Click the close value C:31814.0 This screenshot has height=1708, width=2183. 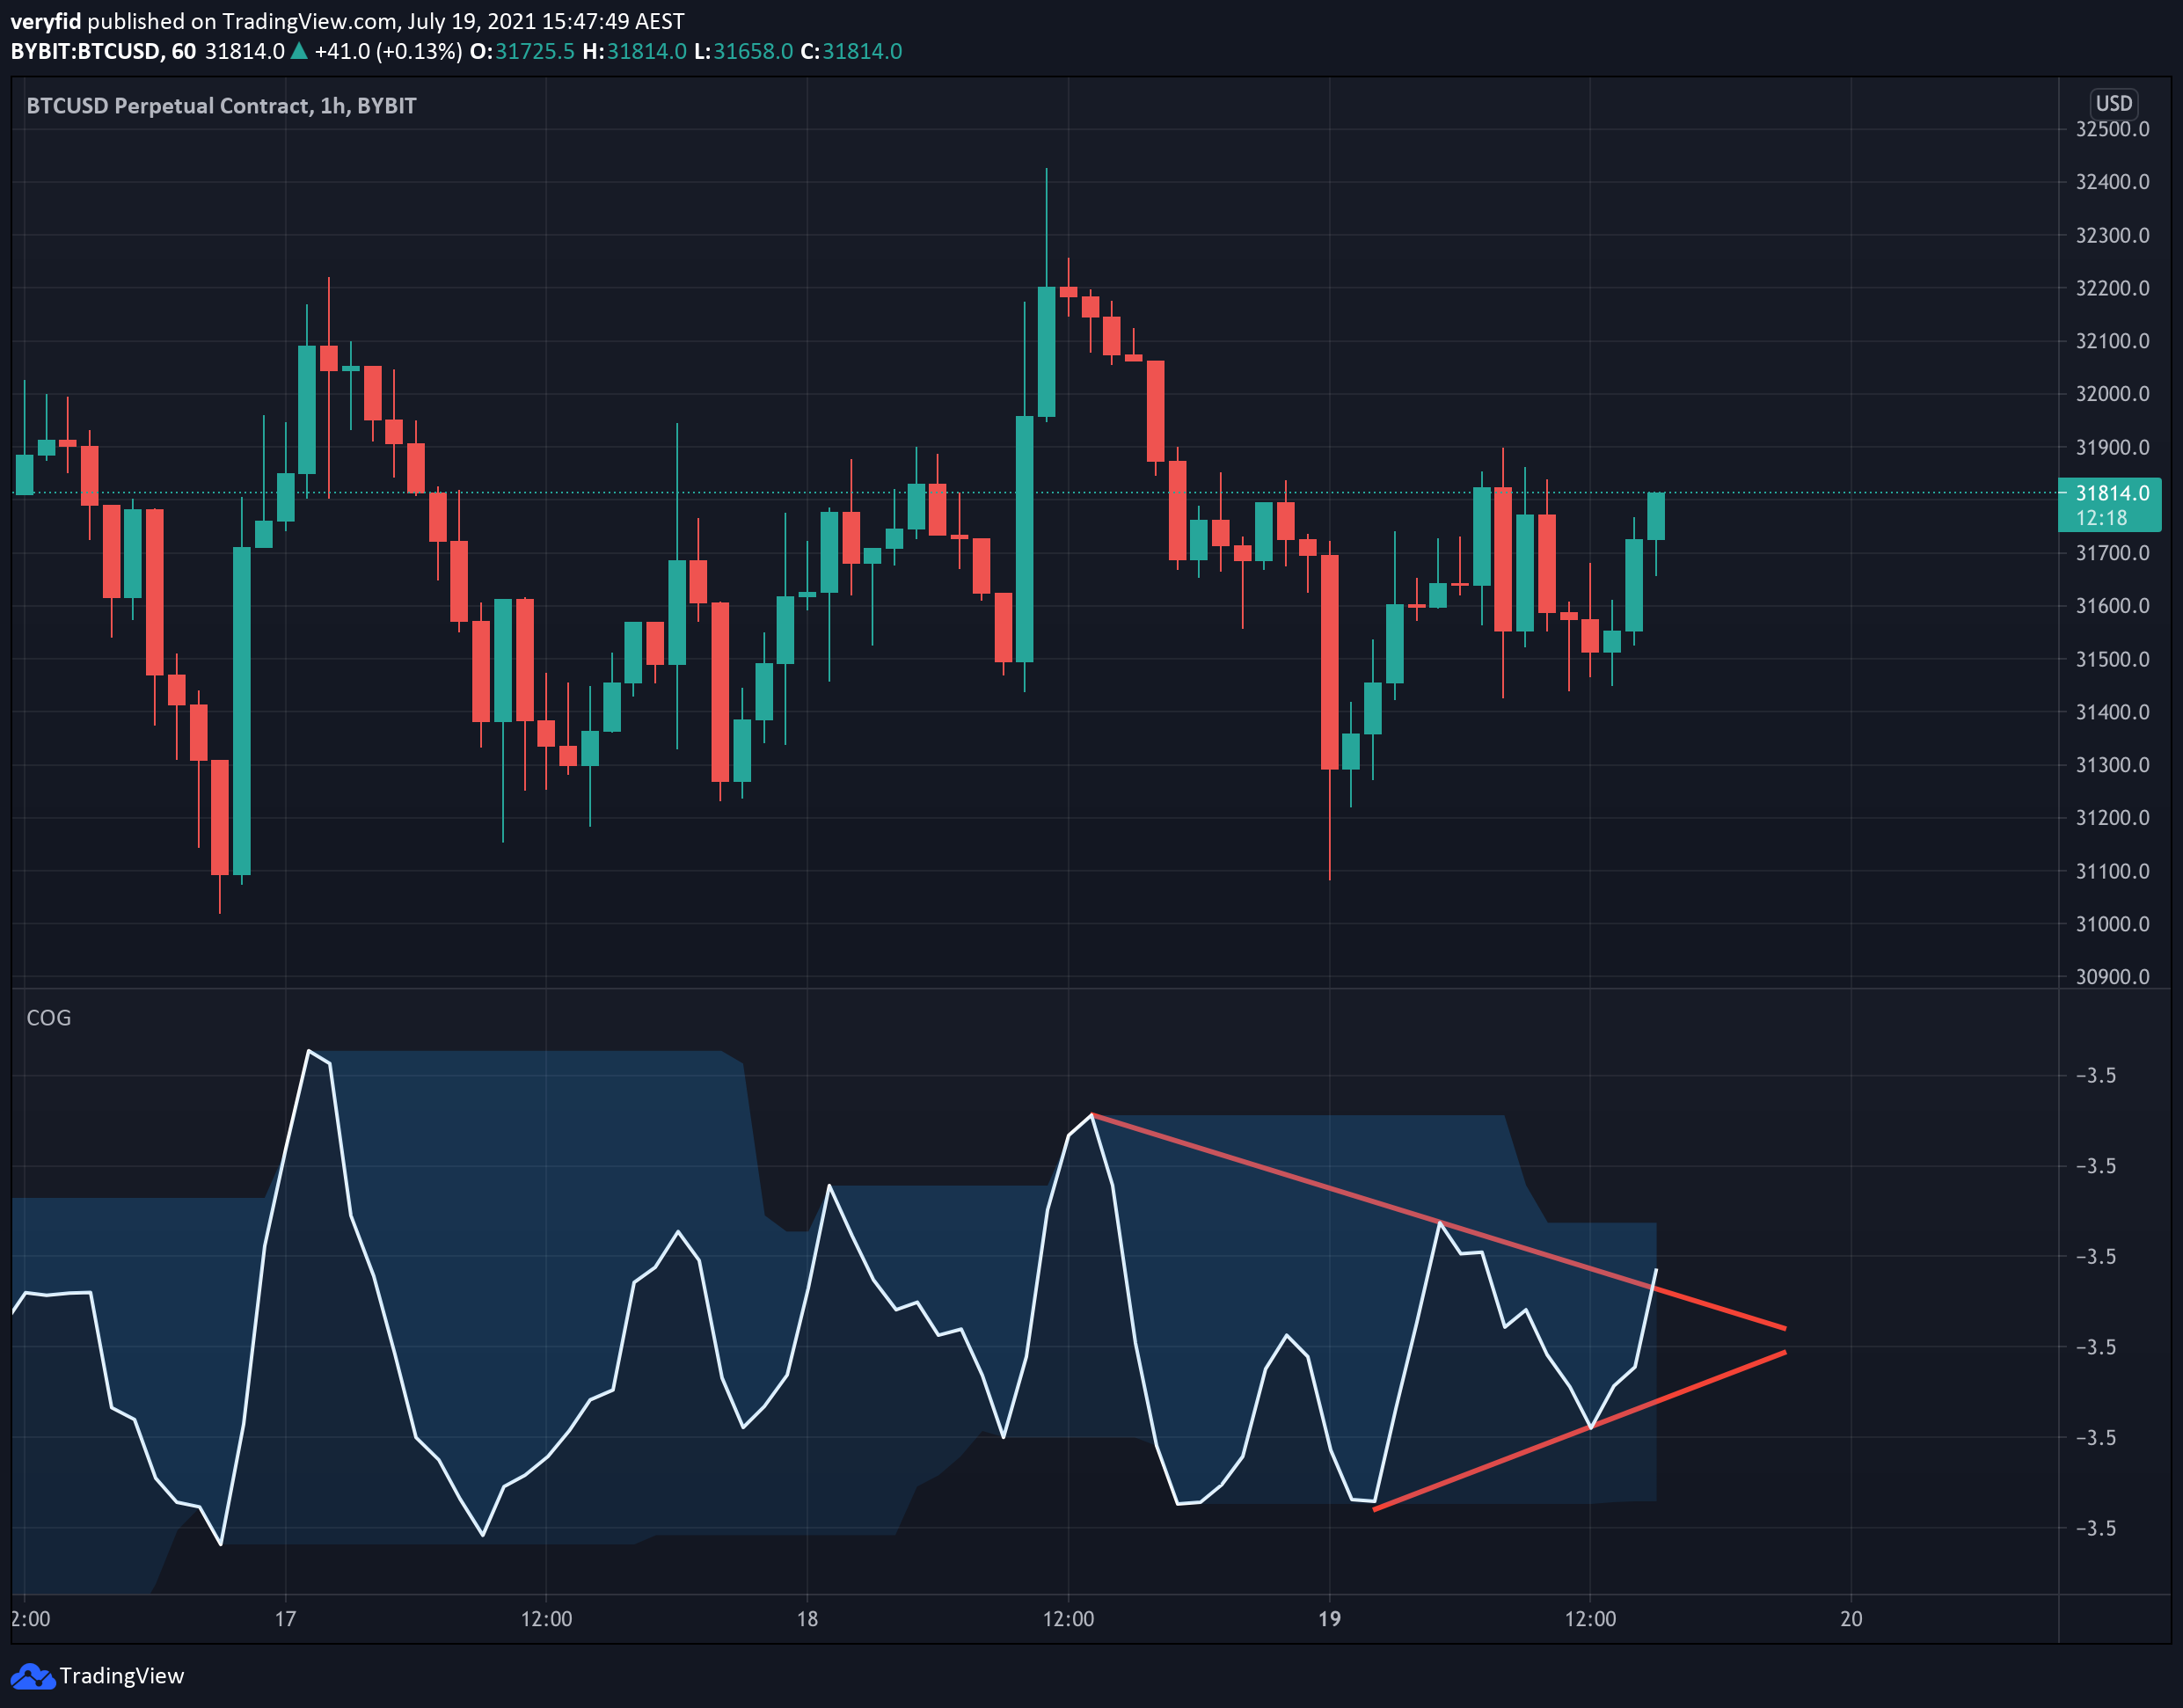tap(851, 52)
